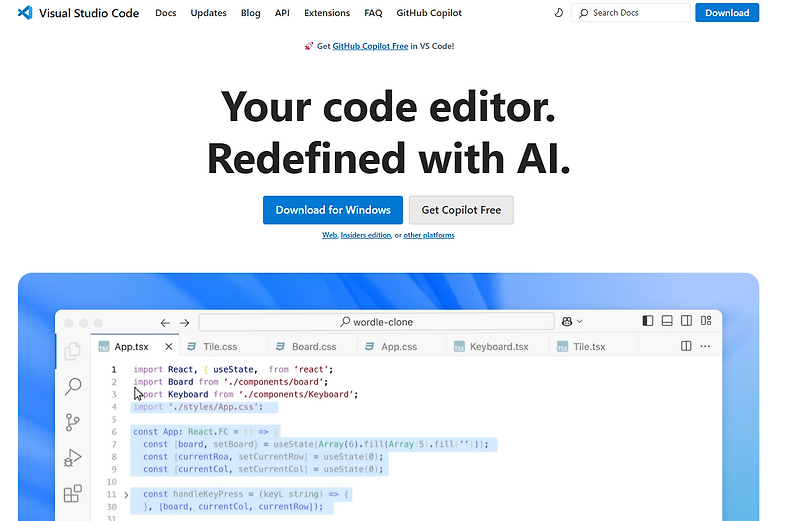Toggle the dark theme moon icon
Screen dimensions: 800x521
559,13
